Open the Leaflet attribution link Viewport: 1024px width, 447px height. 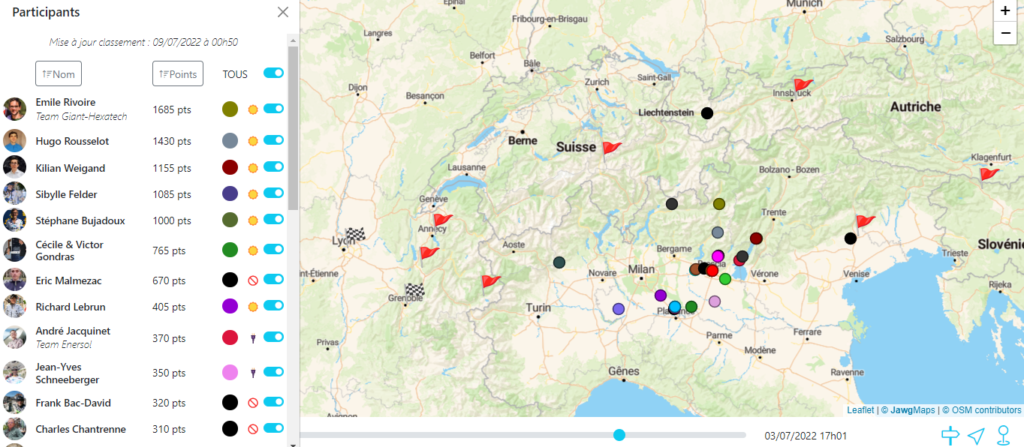click(x=860, y=410)
